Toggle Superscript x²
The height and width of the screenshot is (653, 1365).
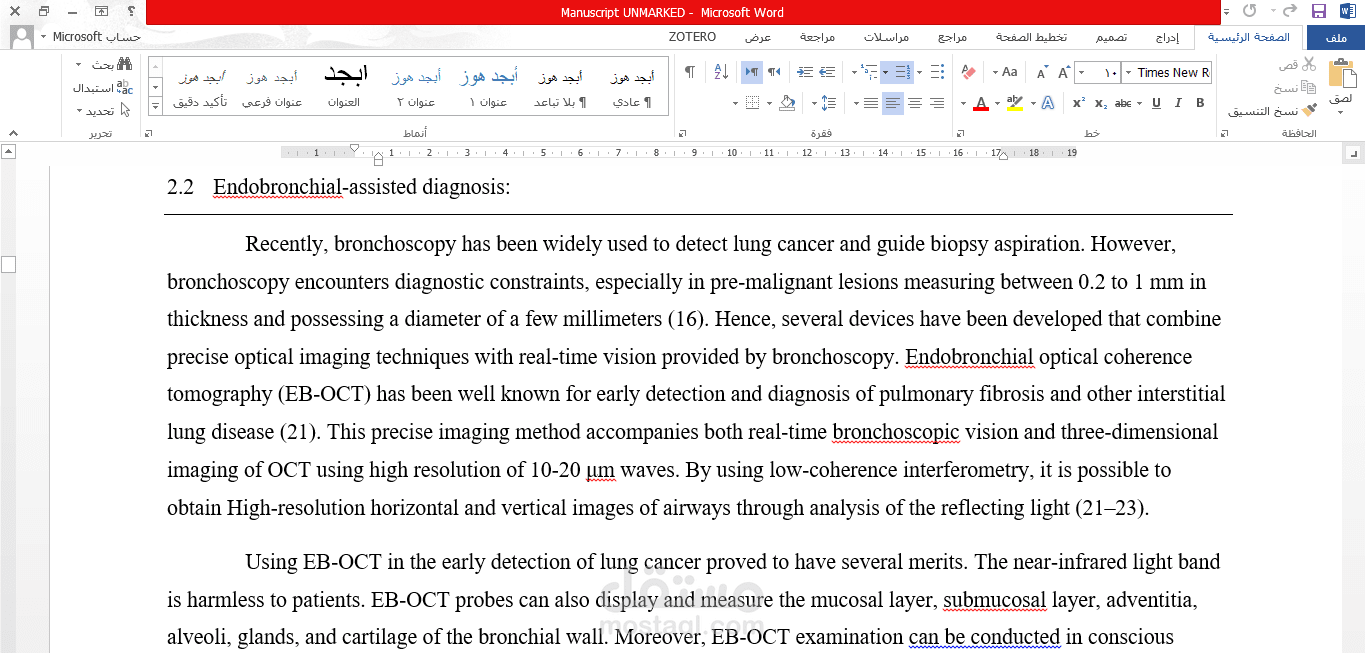click(x=1079, y=103)
